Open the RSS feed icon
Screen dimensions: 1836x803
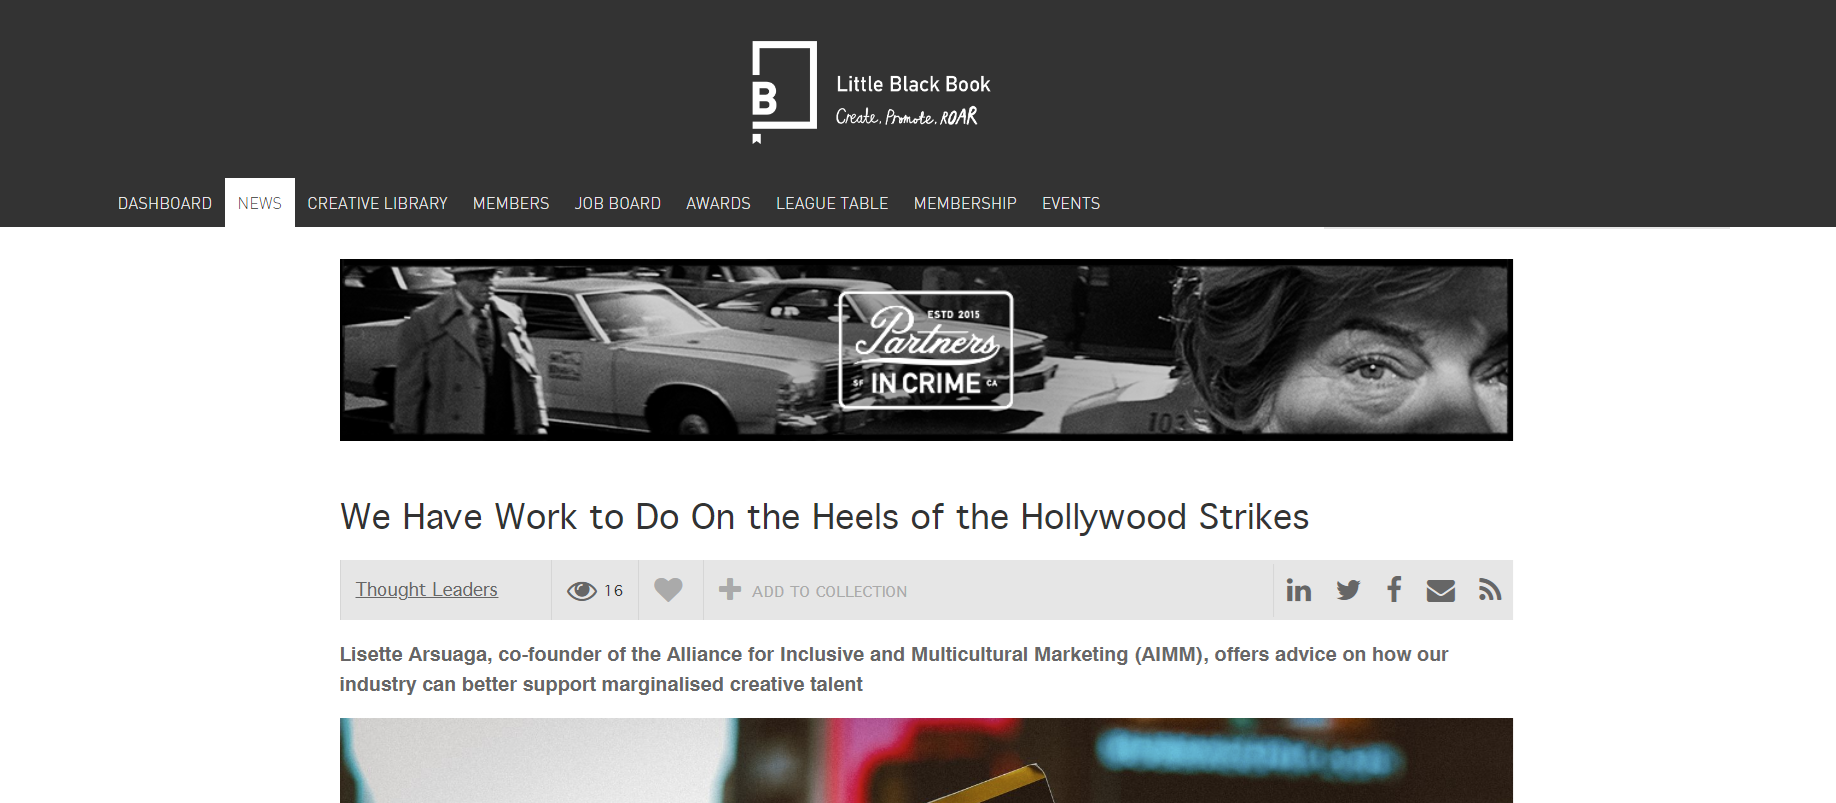(1489, 590)
